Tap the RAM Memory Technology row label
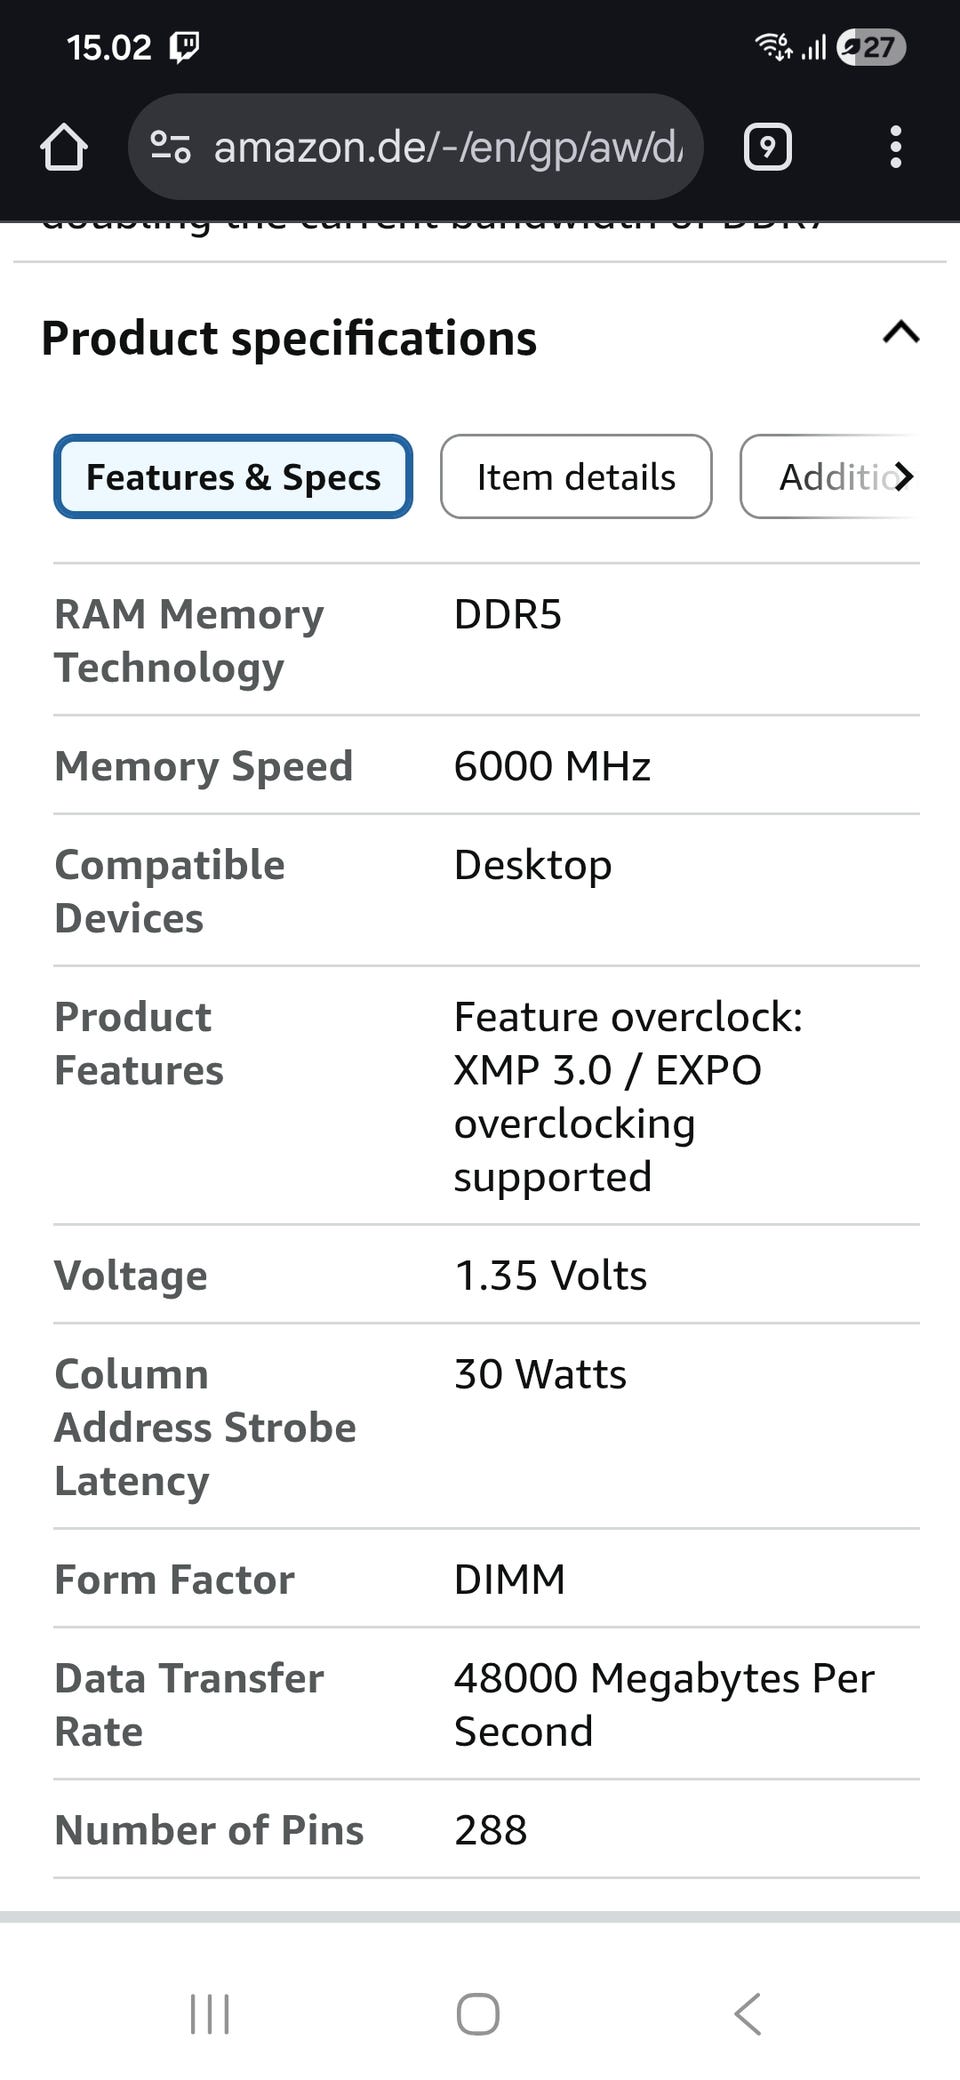 tap(189, 641)
